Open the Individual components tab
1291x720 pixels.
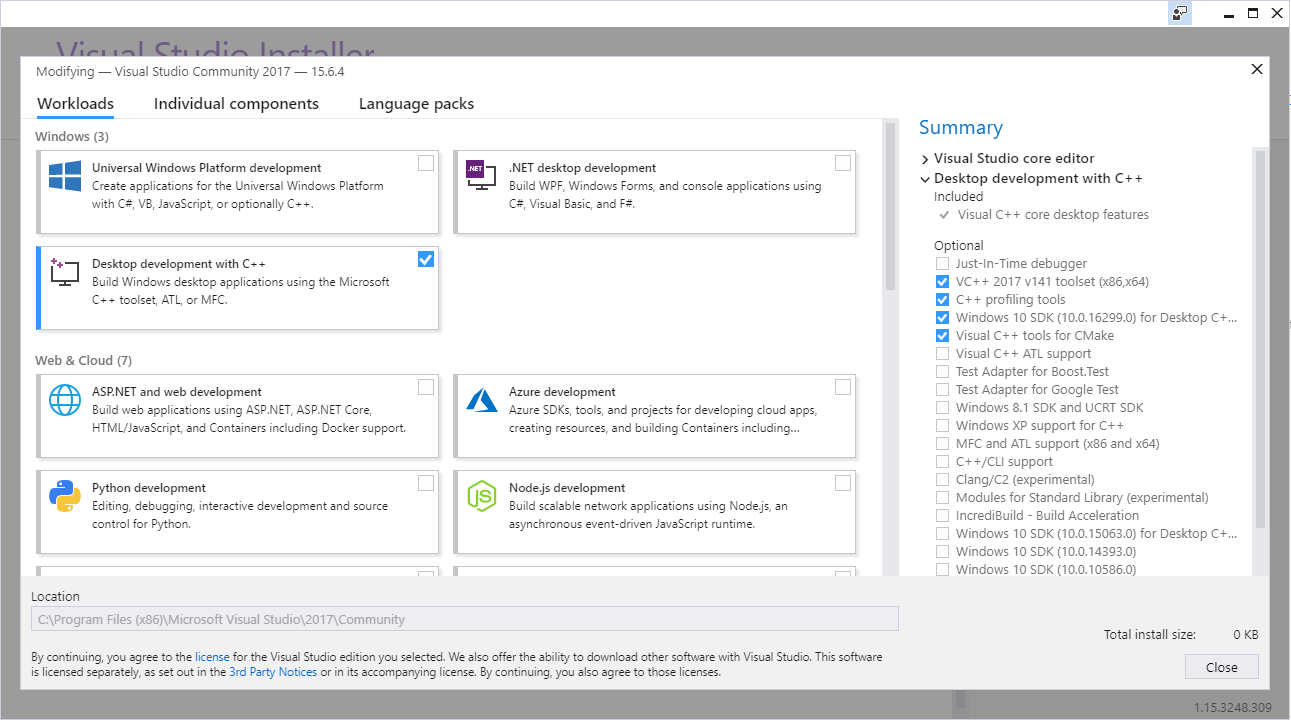coord(236,104)
